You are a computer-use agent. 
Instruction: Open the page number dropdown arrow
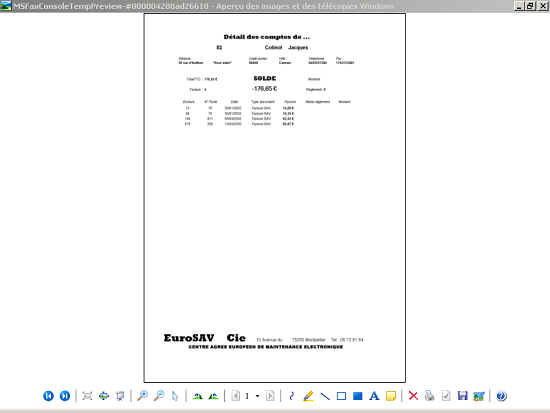pos(257,396)
